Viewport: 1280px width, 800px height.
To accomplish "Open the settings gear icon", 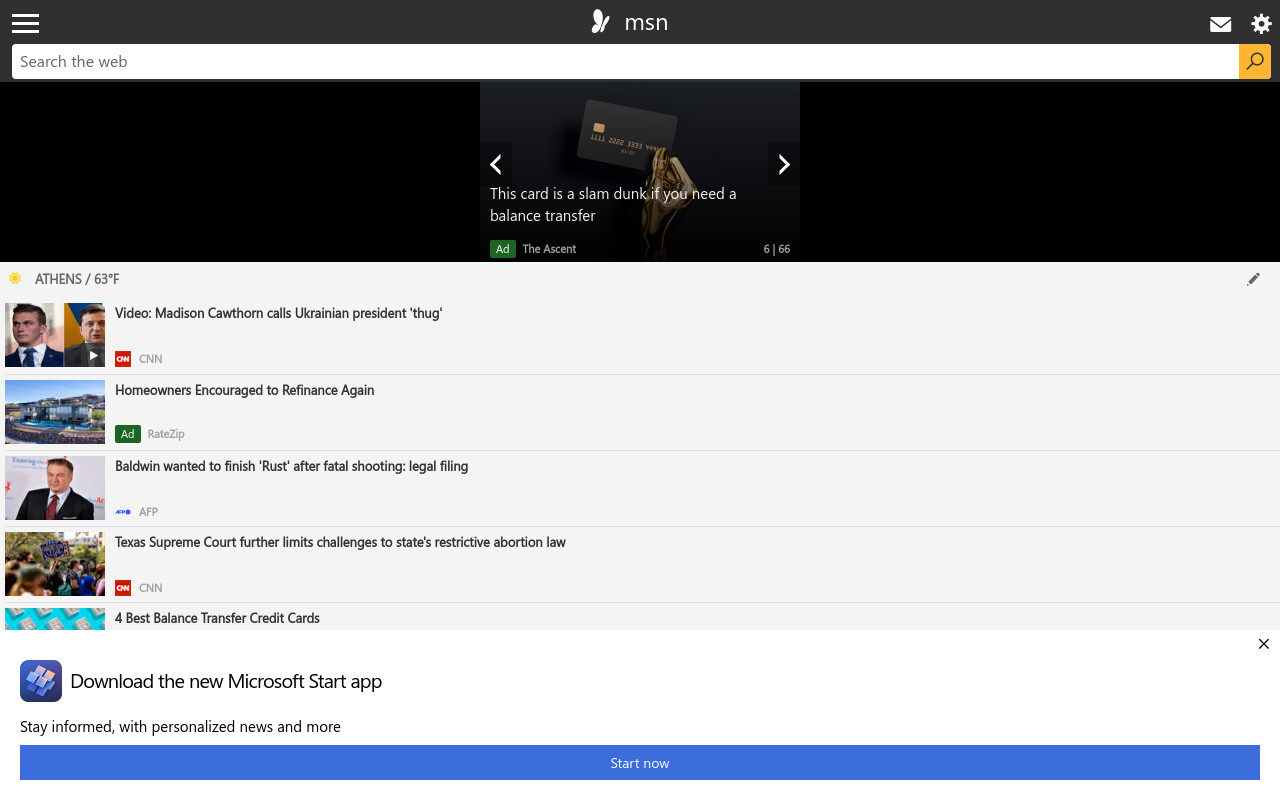I will coord(1261,24).
